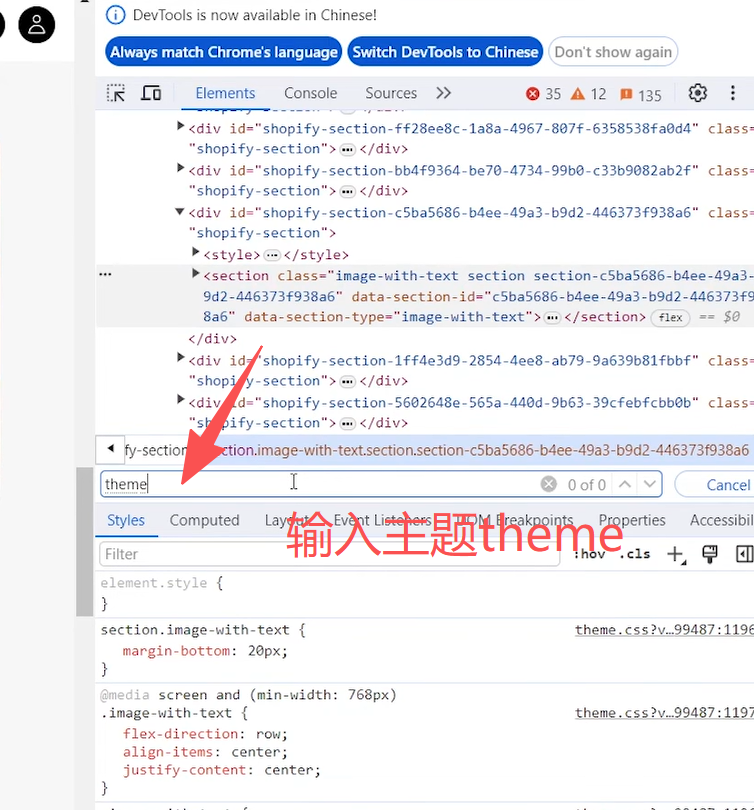
Task: Click align-items property in styles
Action: pos(167,752)
